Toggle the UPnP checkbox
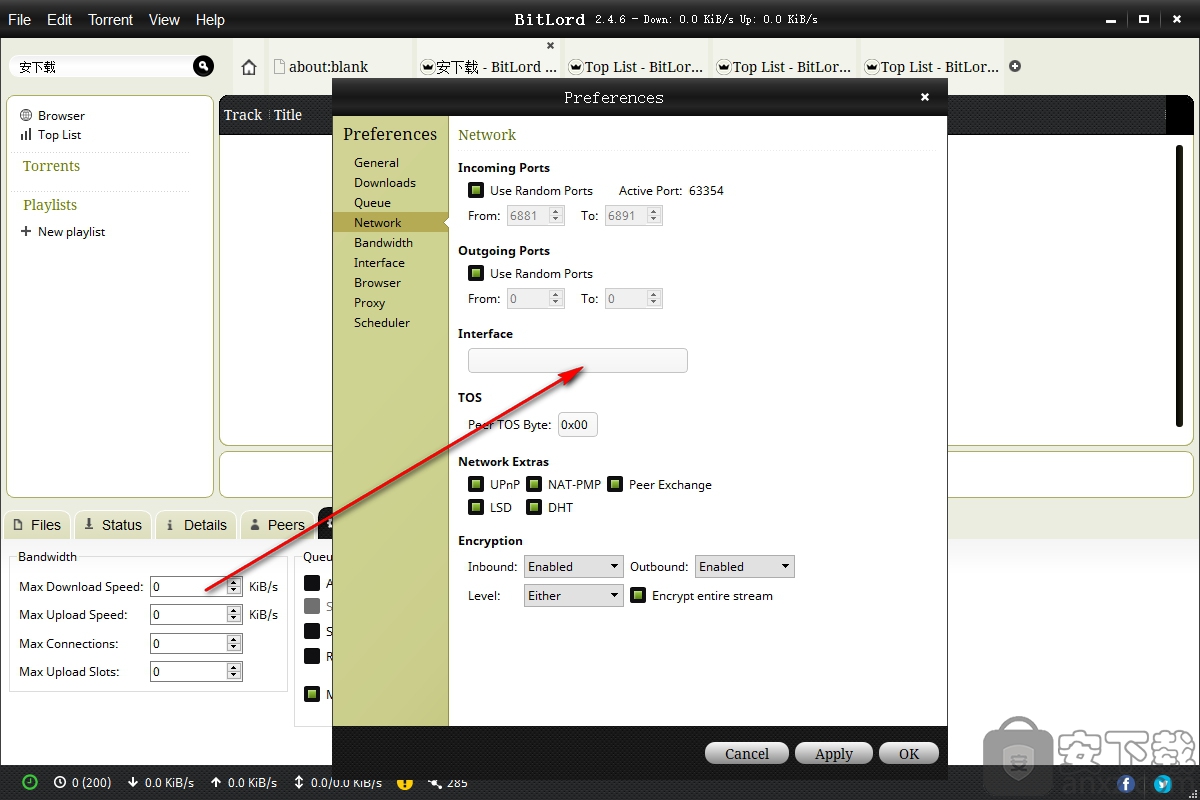 [x=476, y=484]
